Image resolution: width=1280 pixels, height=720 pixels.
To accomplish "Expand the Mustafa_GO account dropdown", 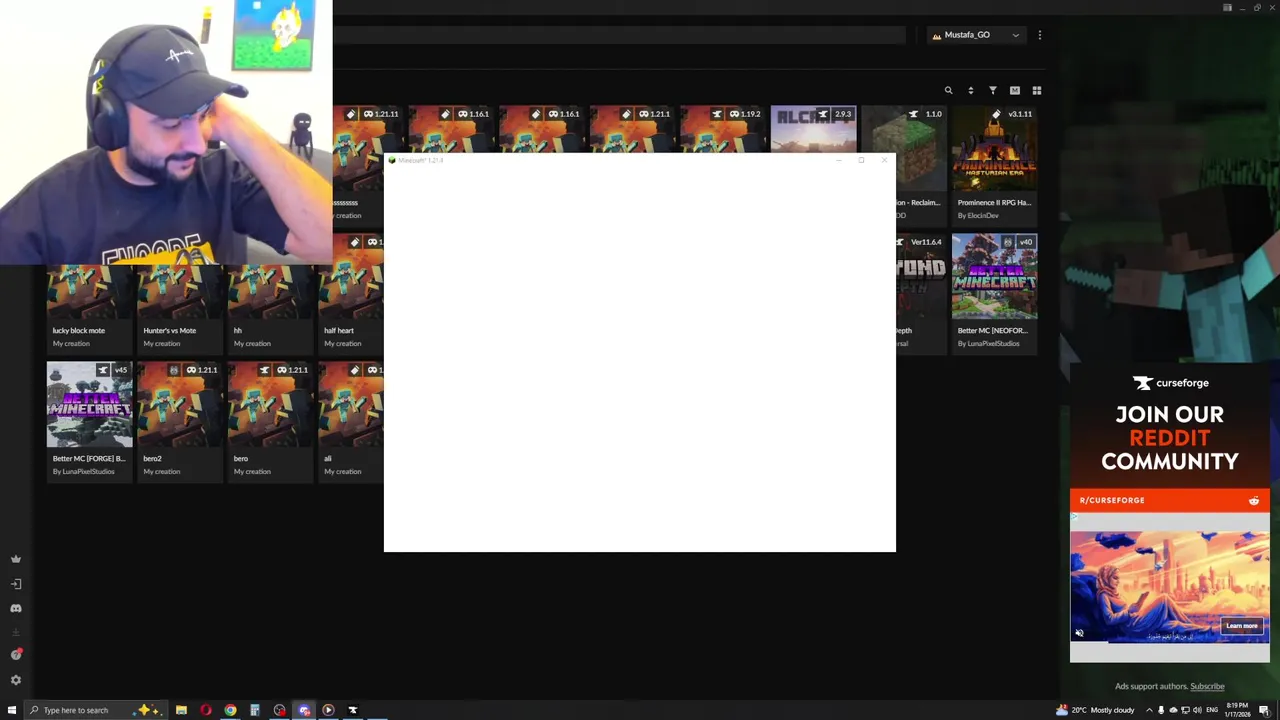I will (x=975, y=35).
